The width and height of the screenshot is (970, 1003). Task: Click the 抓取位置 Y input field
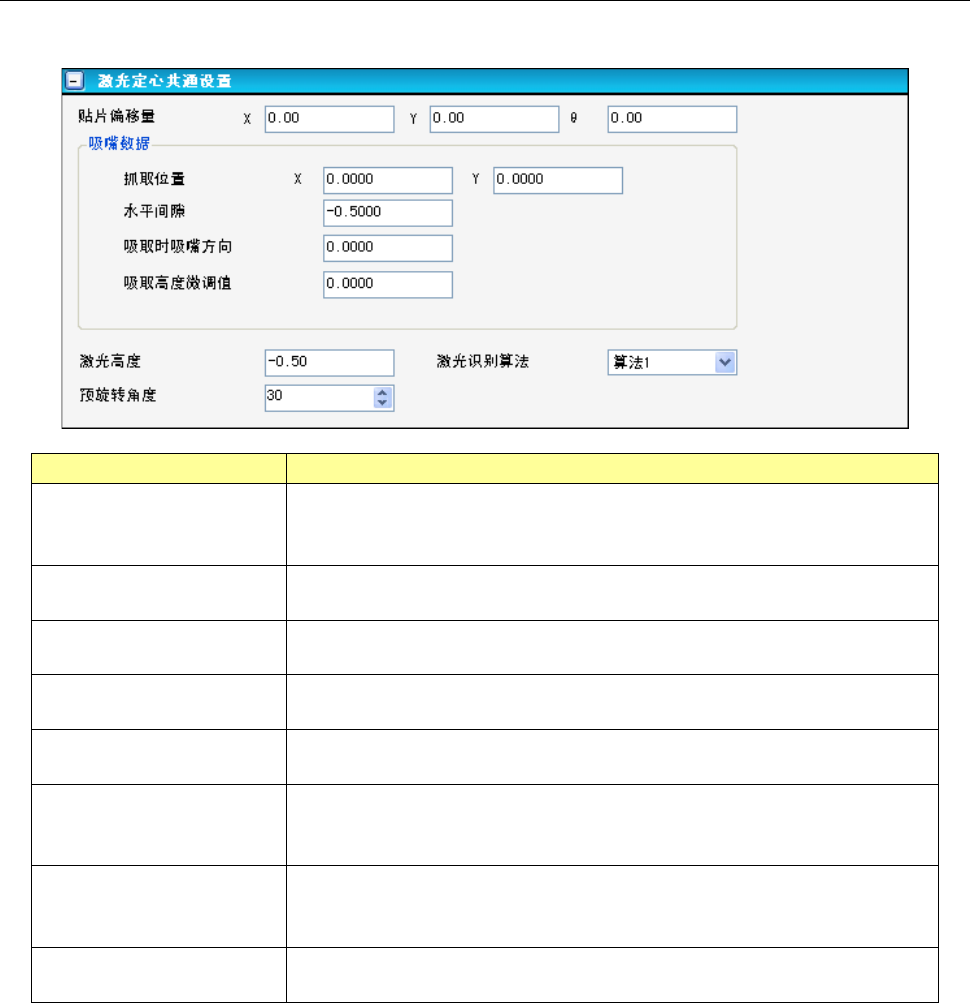tap(558, 180)
